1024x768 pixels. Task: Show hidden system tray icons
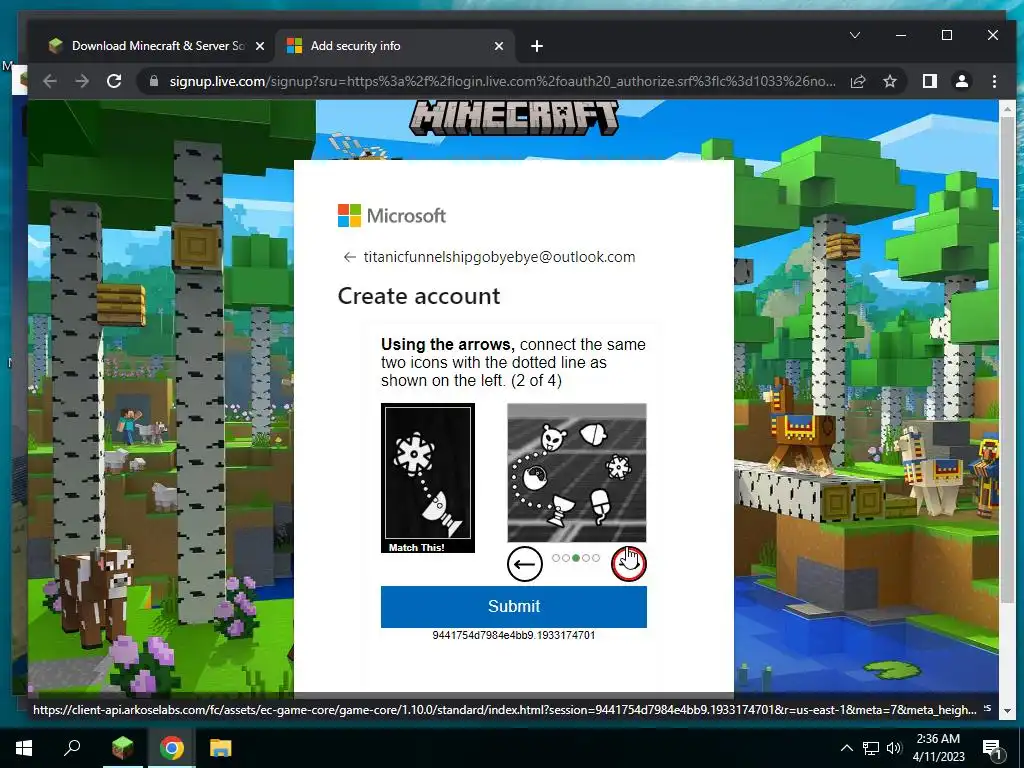pos(846,748)
